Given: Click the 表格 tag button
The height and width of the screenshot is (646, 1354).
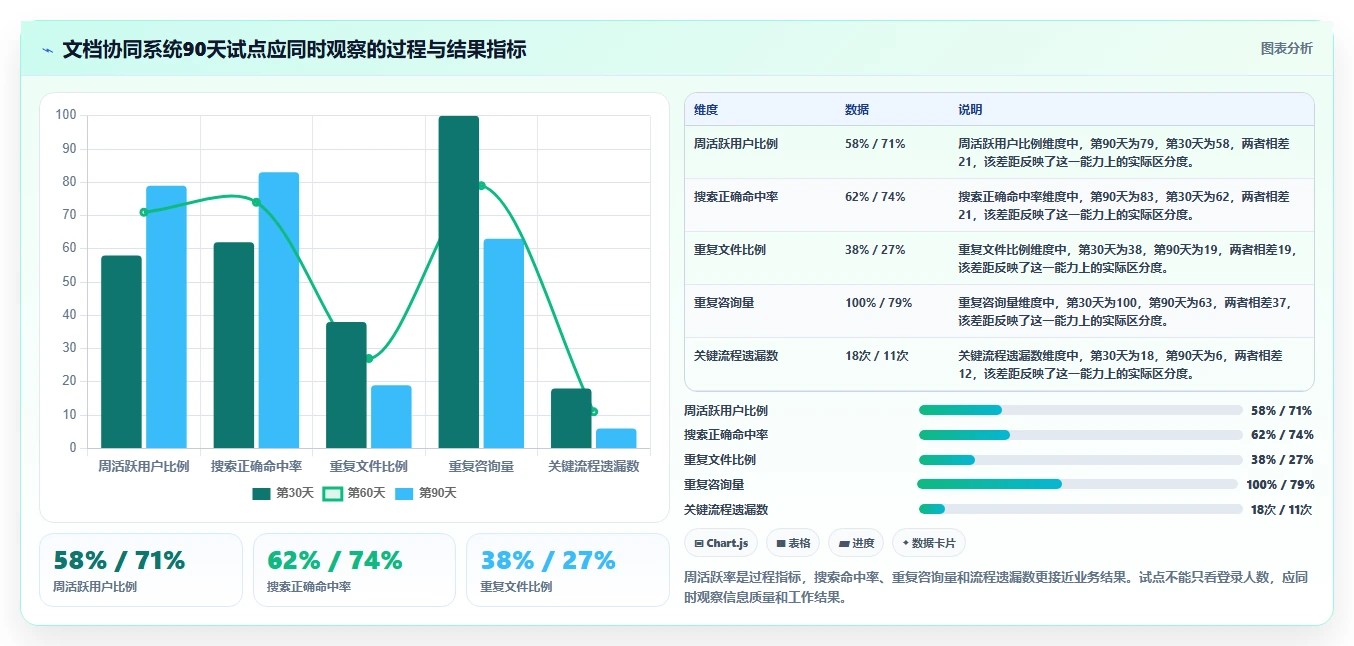Looking at the screenshot, I should click(x=793, y=543).
